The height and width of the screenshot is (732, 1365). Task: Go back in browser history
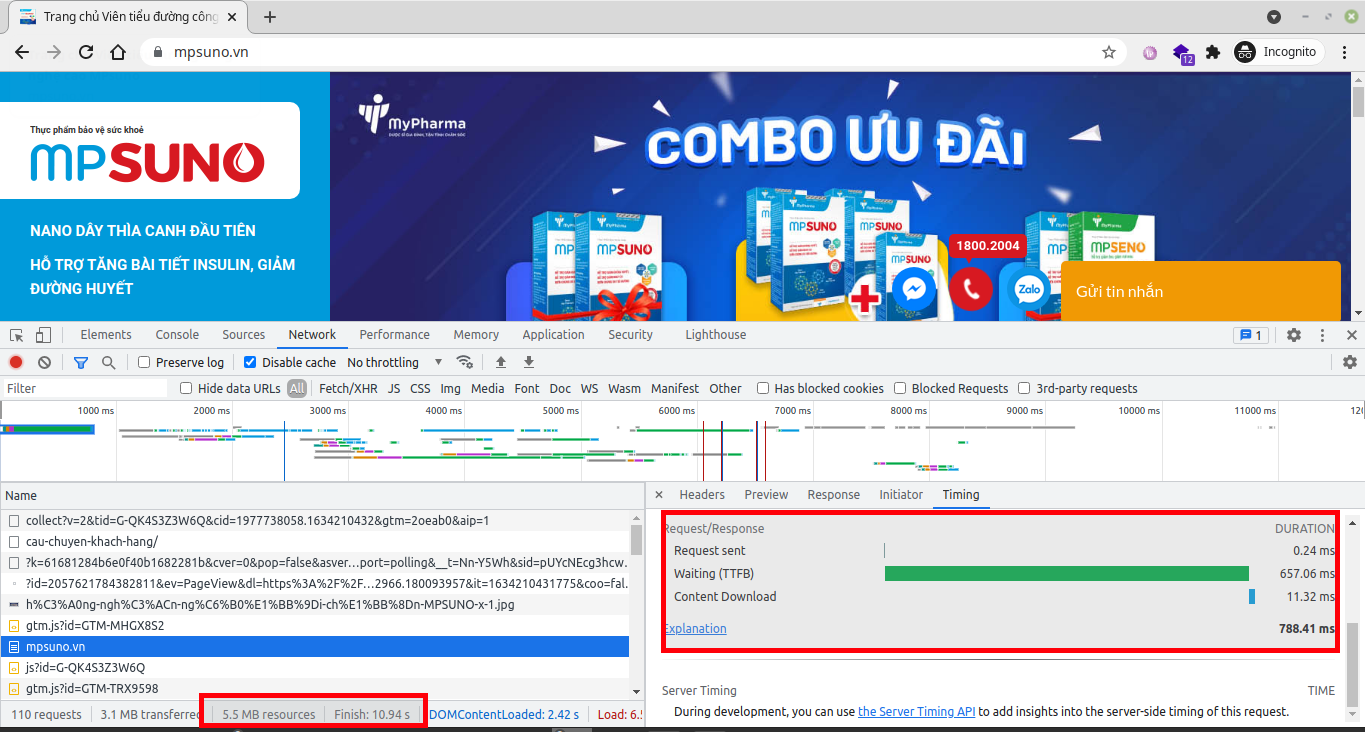click(x=22, y=52)
